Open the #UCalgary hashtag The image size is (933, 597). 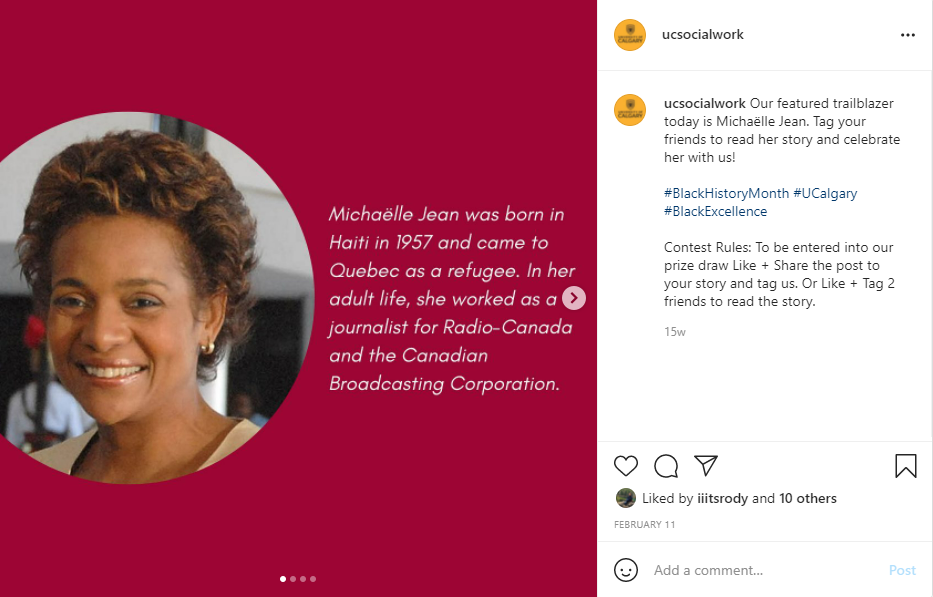coord(825,193)
